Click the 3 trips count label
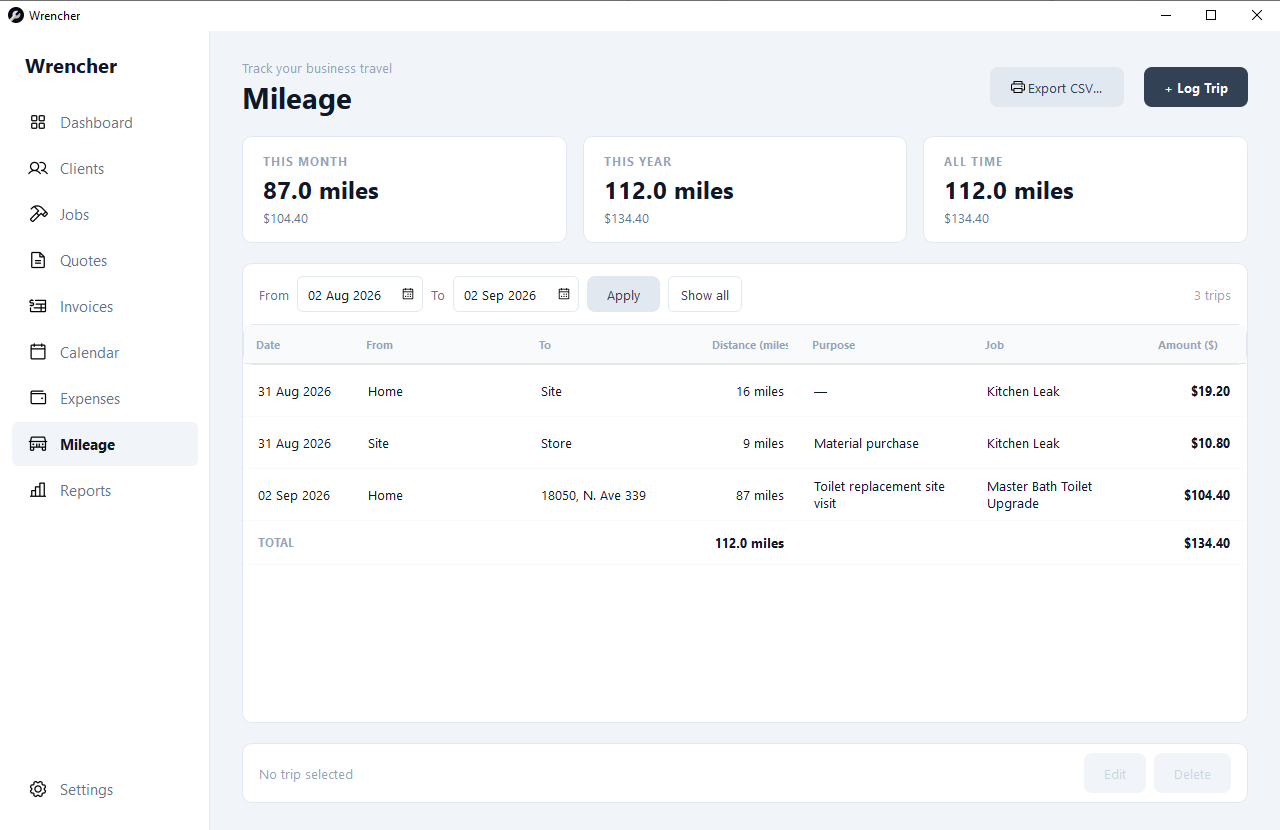This screenshot has width=1280, height=830. click(x=1212, y=295)
